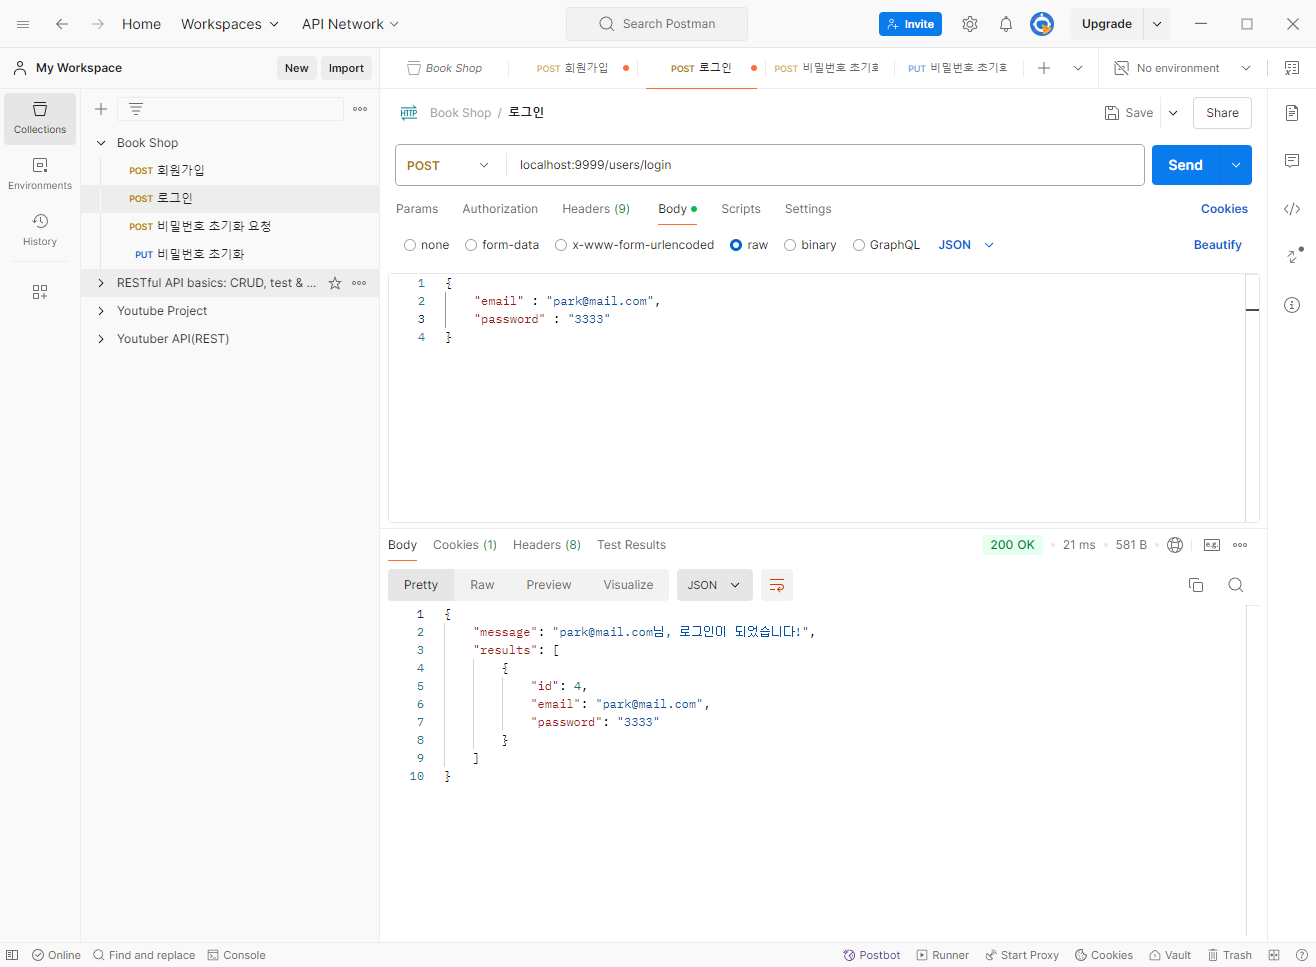
Task: Click the Share button
Action: pyautogui.click(x=1222, y=113)
